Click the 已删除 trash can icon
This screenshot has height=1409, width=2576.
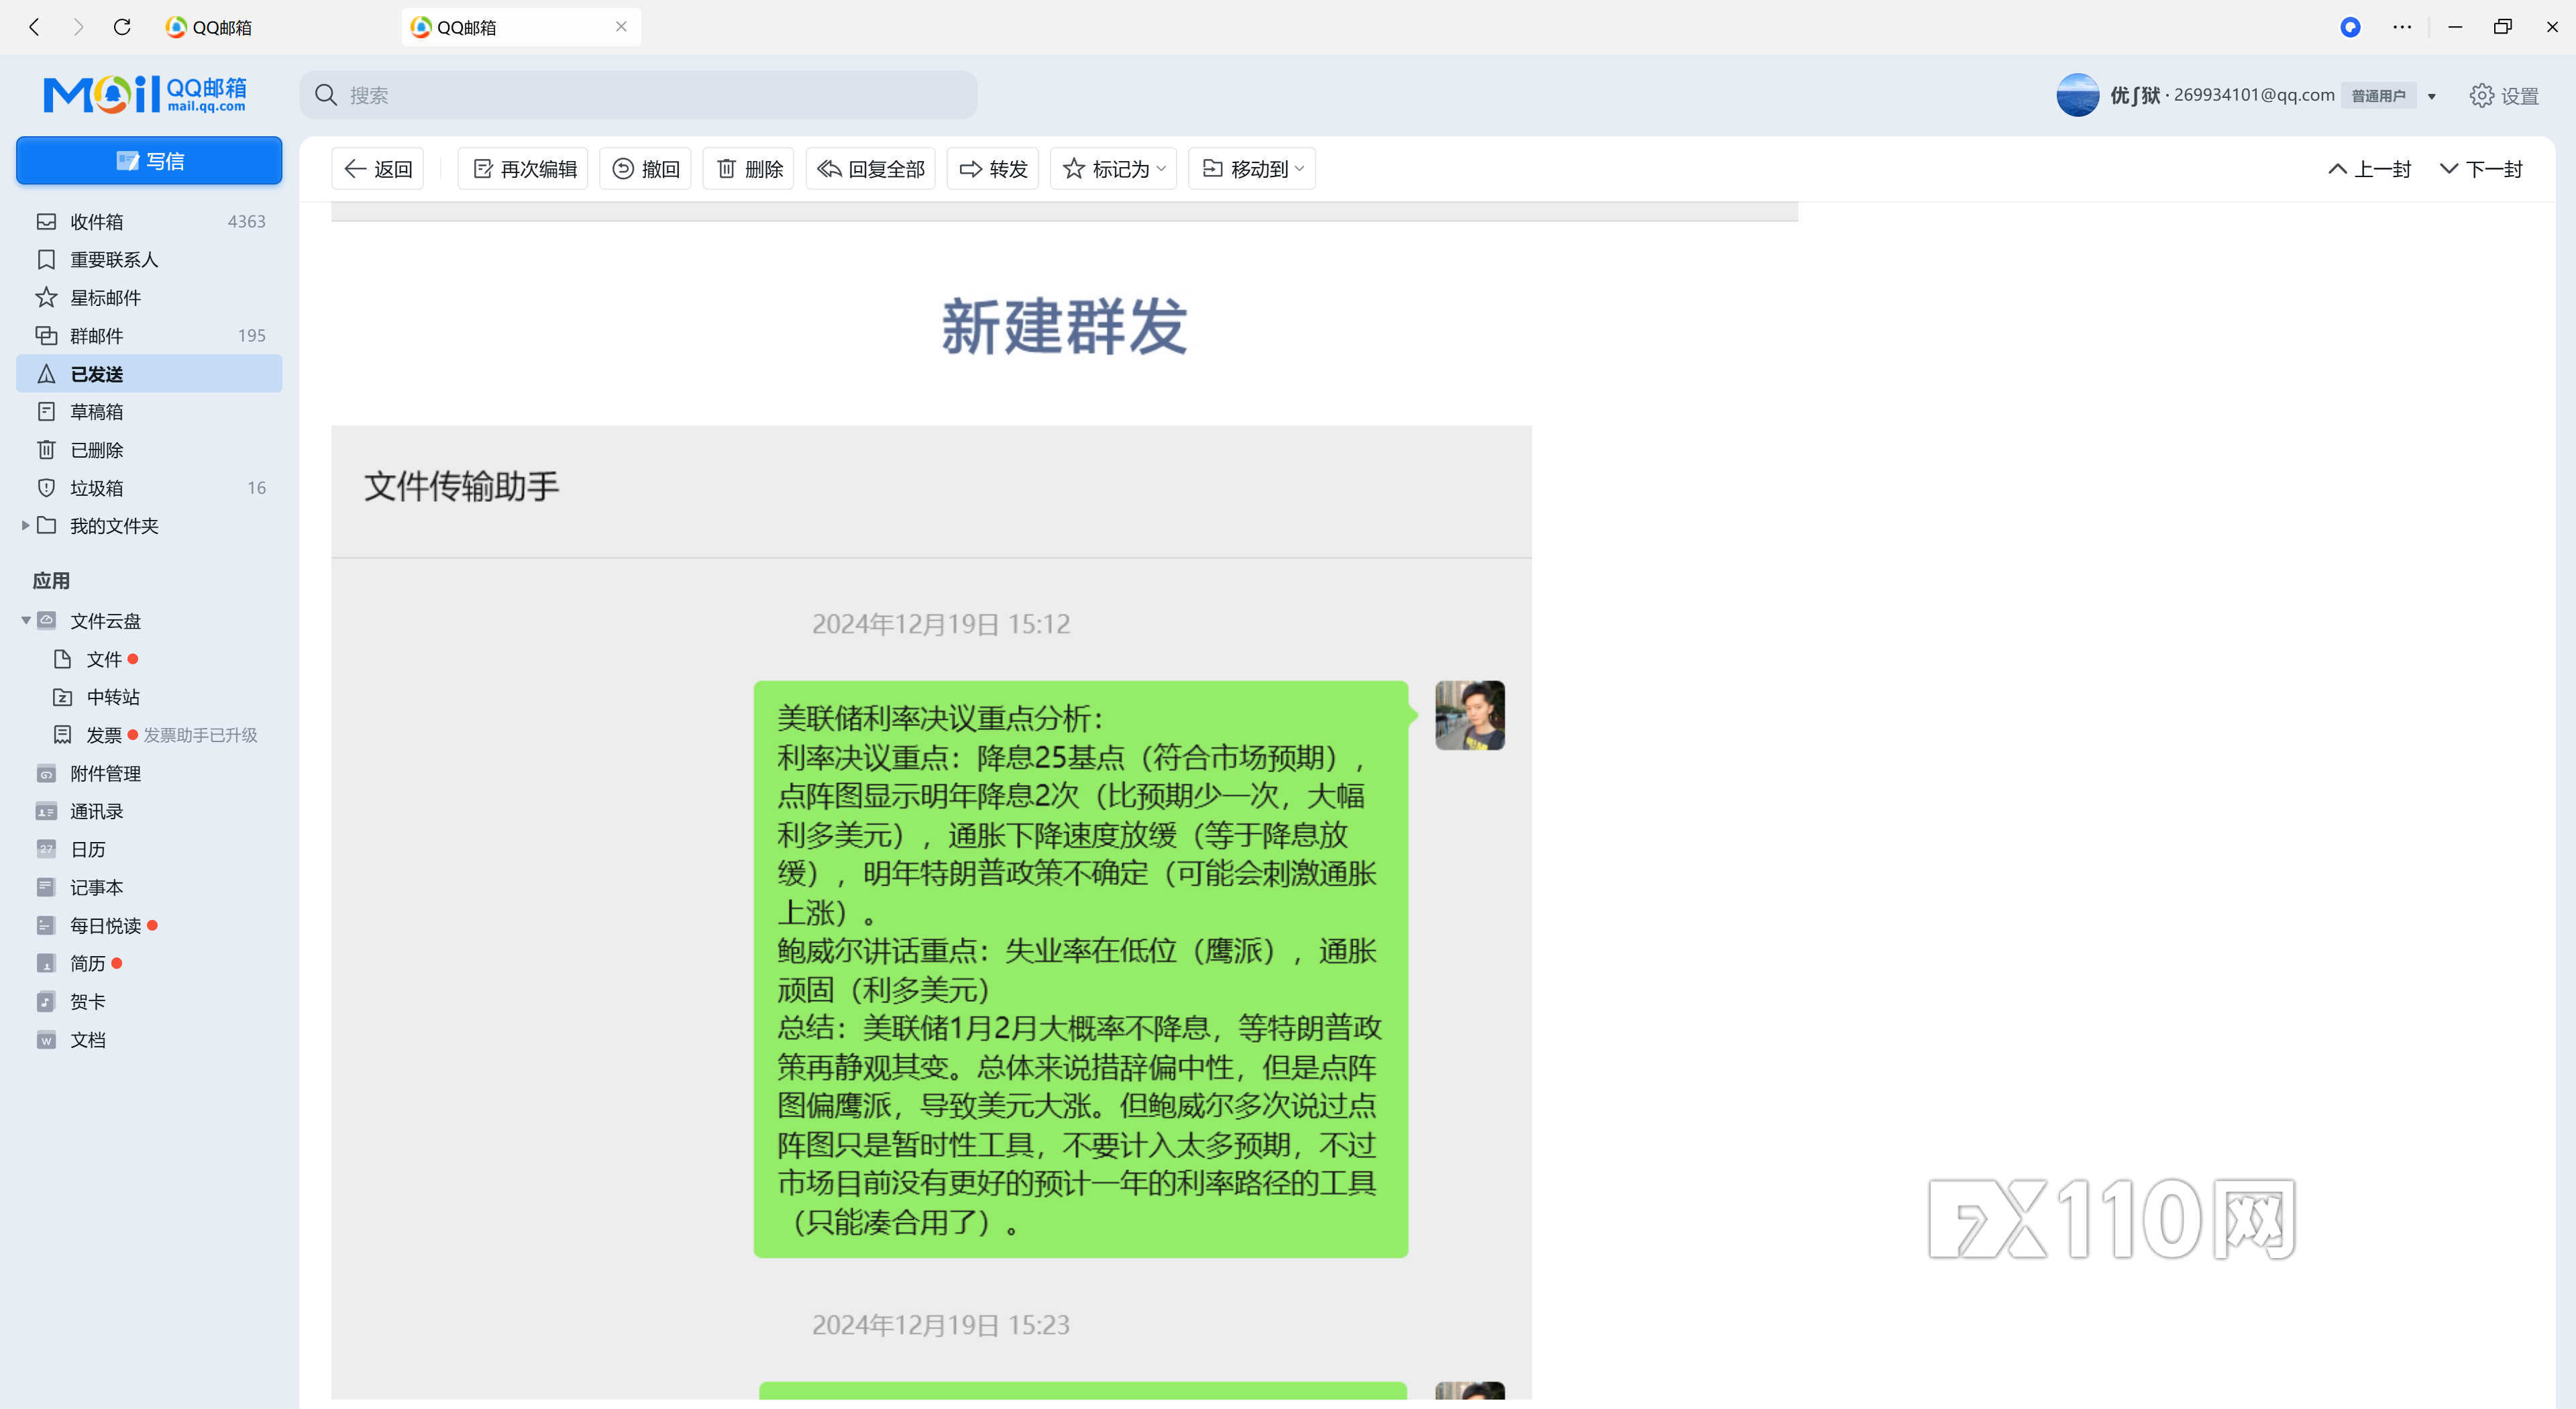pyautogui.click(x=46, y=449)
